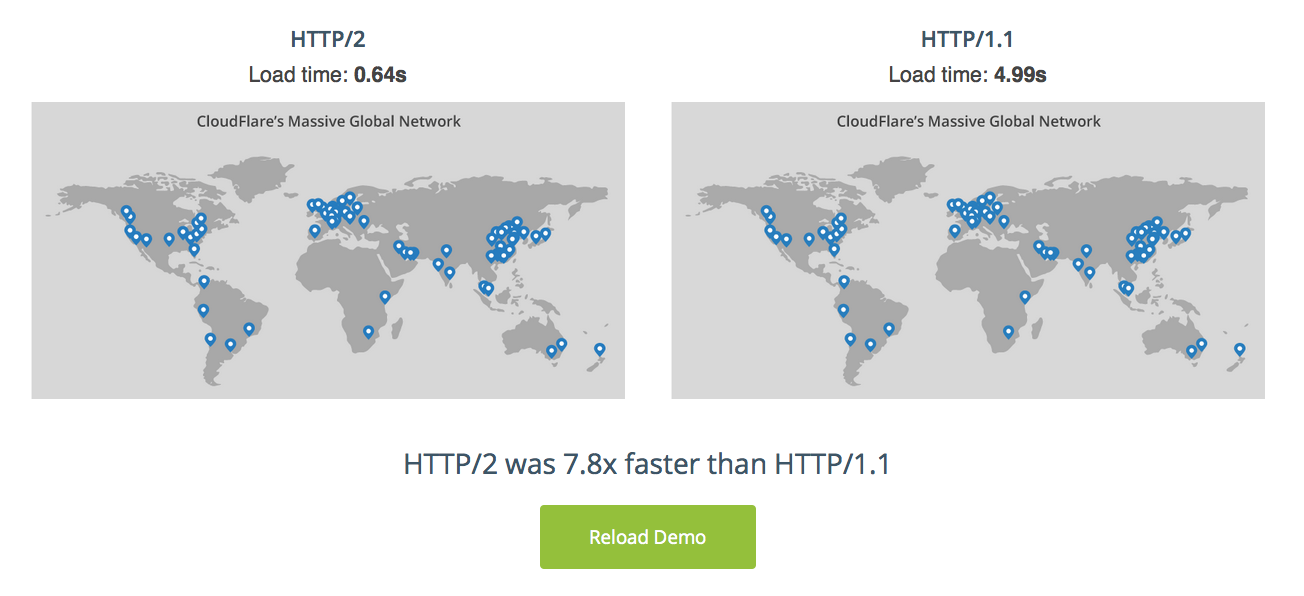Select the "Load time: 0.64s" text
This screenshot has height=596, width=1304.
tap(328, 74)
